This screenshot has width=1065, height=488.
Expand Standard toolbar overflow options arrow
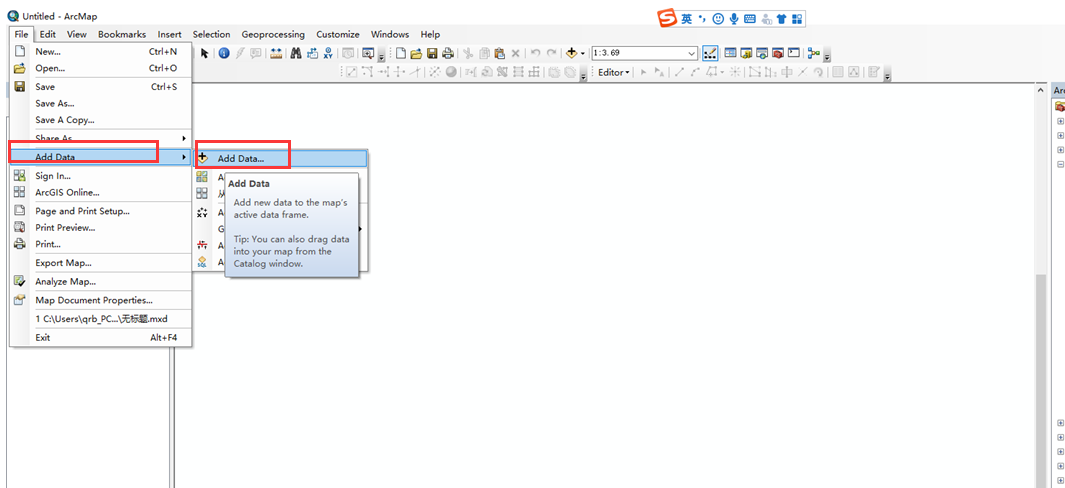pos(827,56)
